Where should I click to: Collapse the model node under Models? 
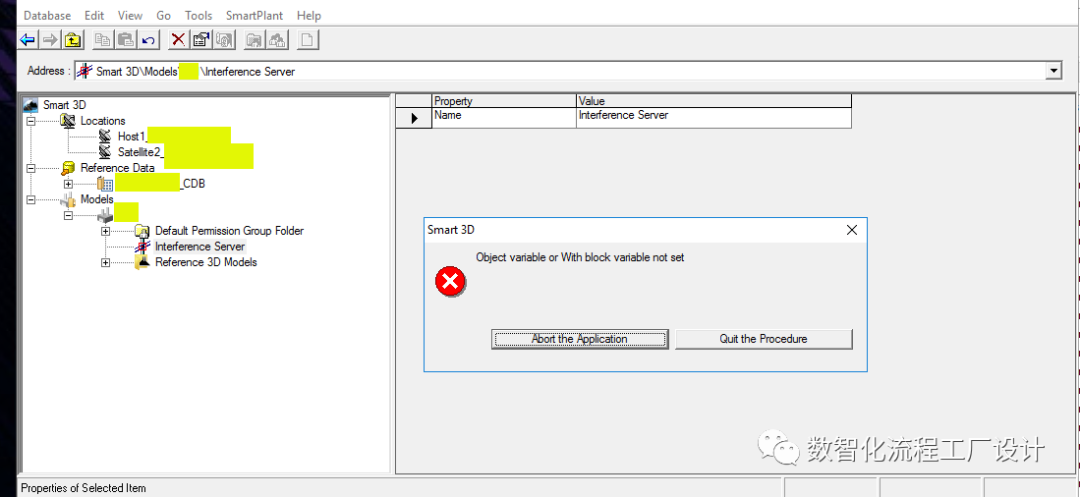68,215
